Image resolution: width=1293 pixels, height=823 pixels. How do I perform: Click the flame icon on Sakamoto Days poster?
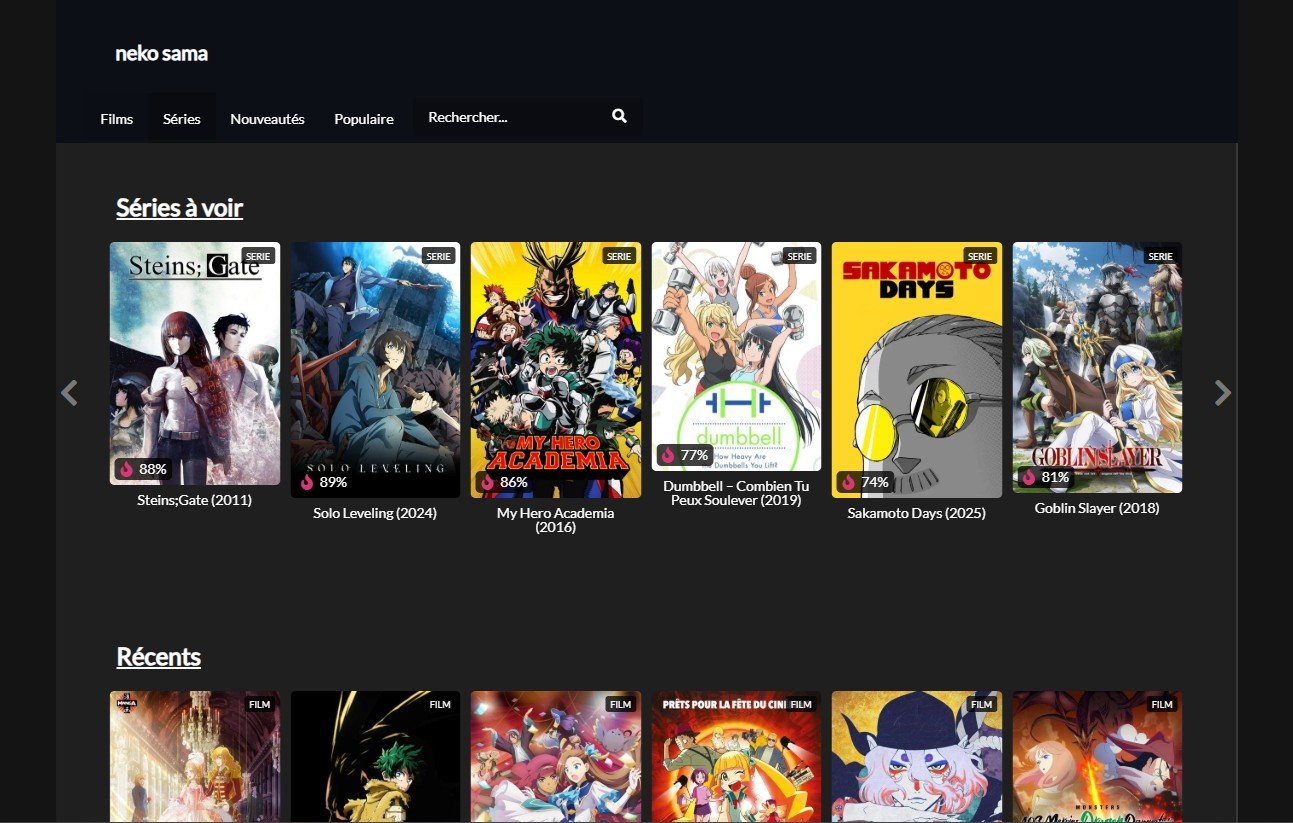click(849, 482)
